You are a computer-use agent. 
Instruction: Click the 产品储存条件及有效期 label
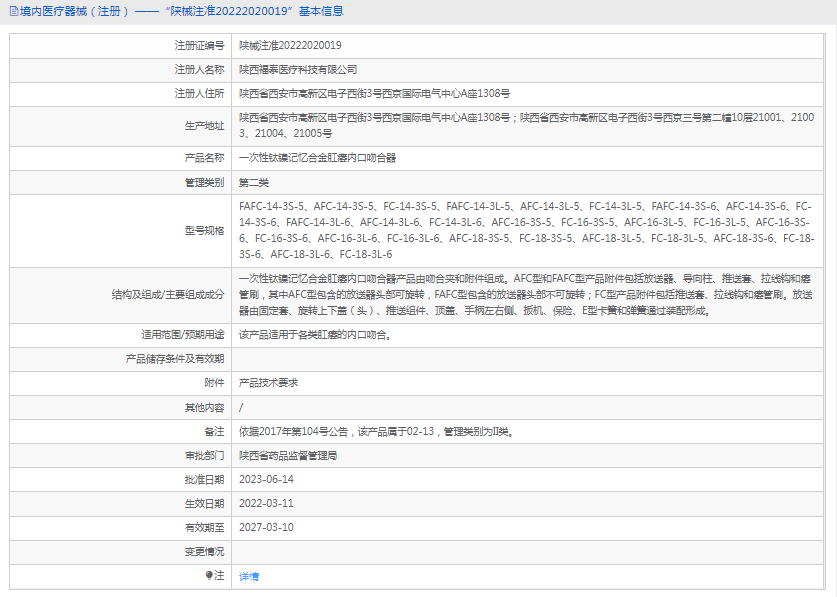click(175, 359)
